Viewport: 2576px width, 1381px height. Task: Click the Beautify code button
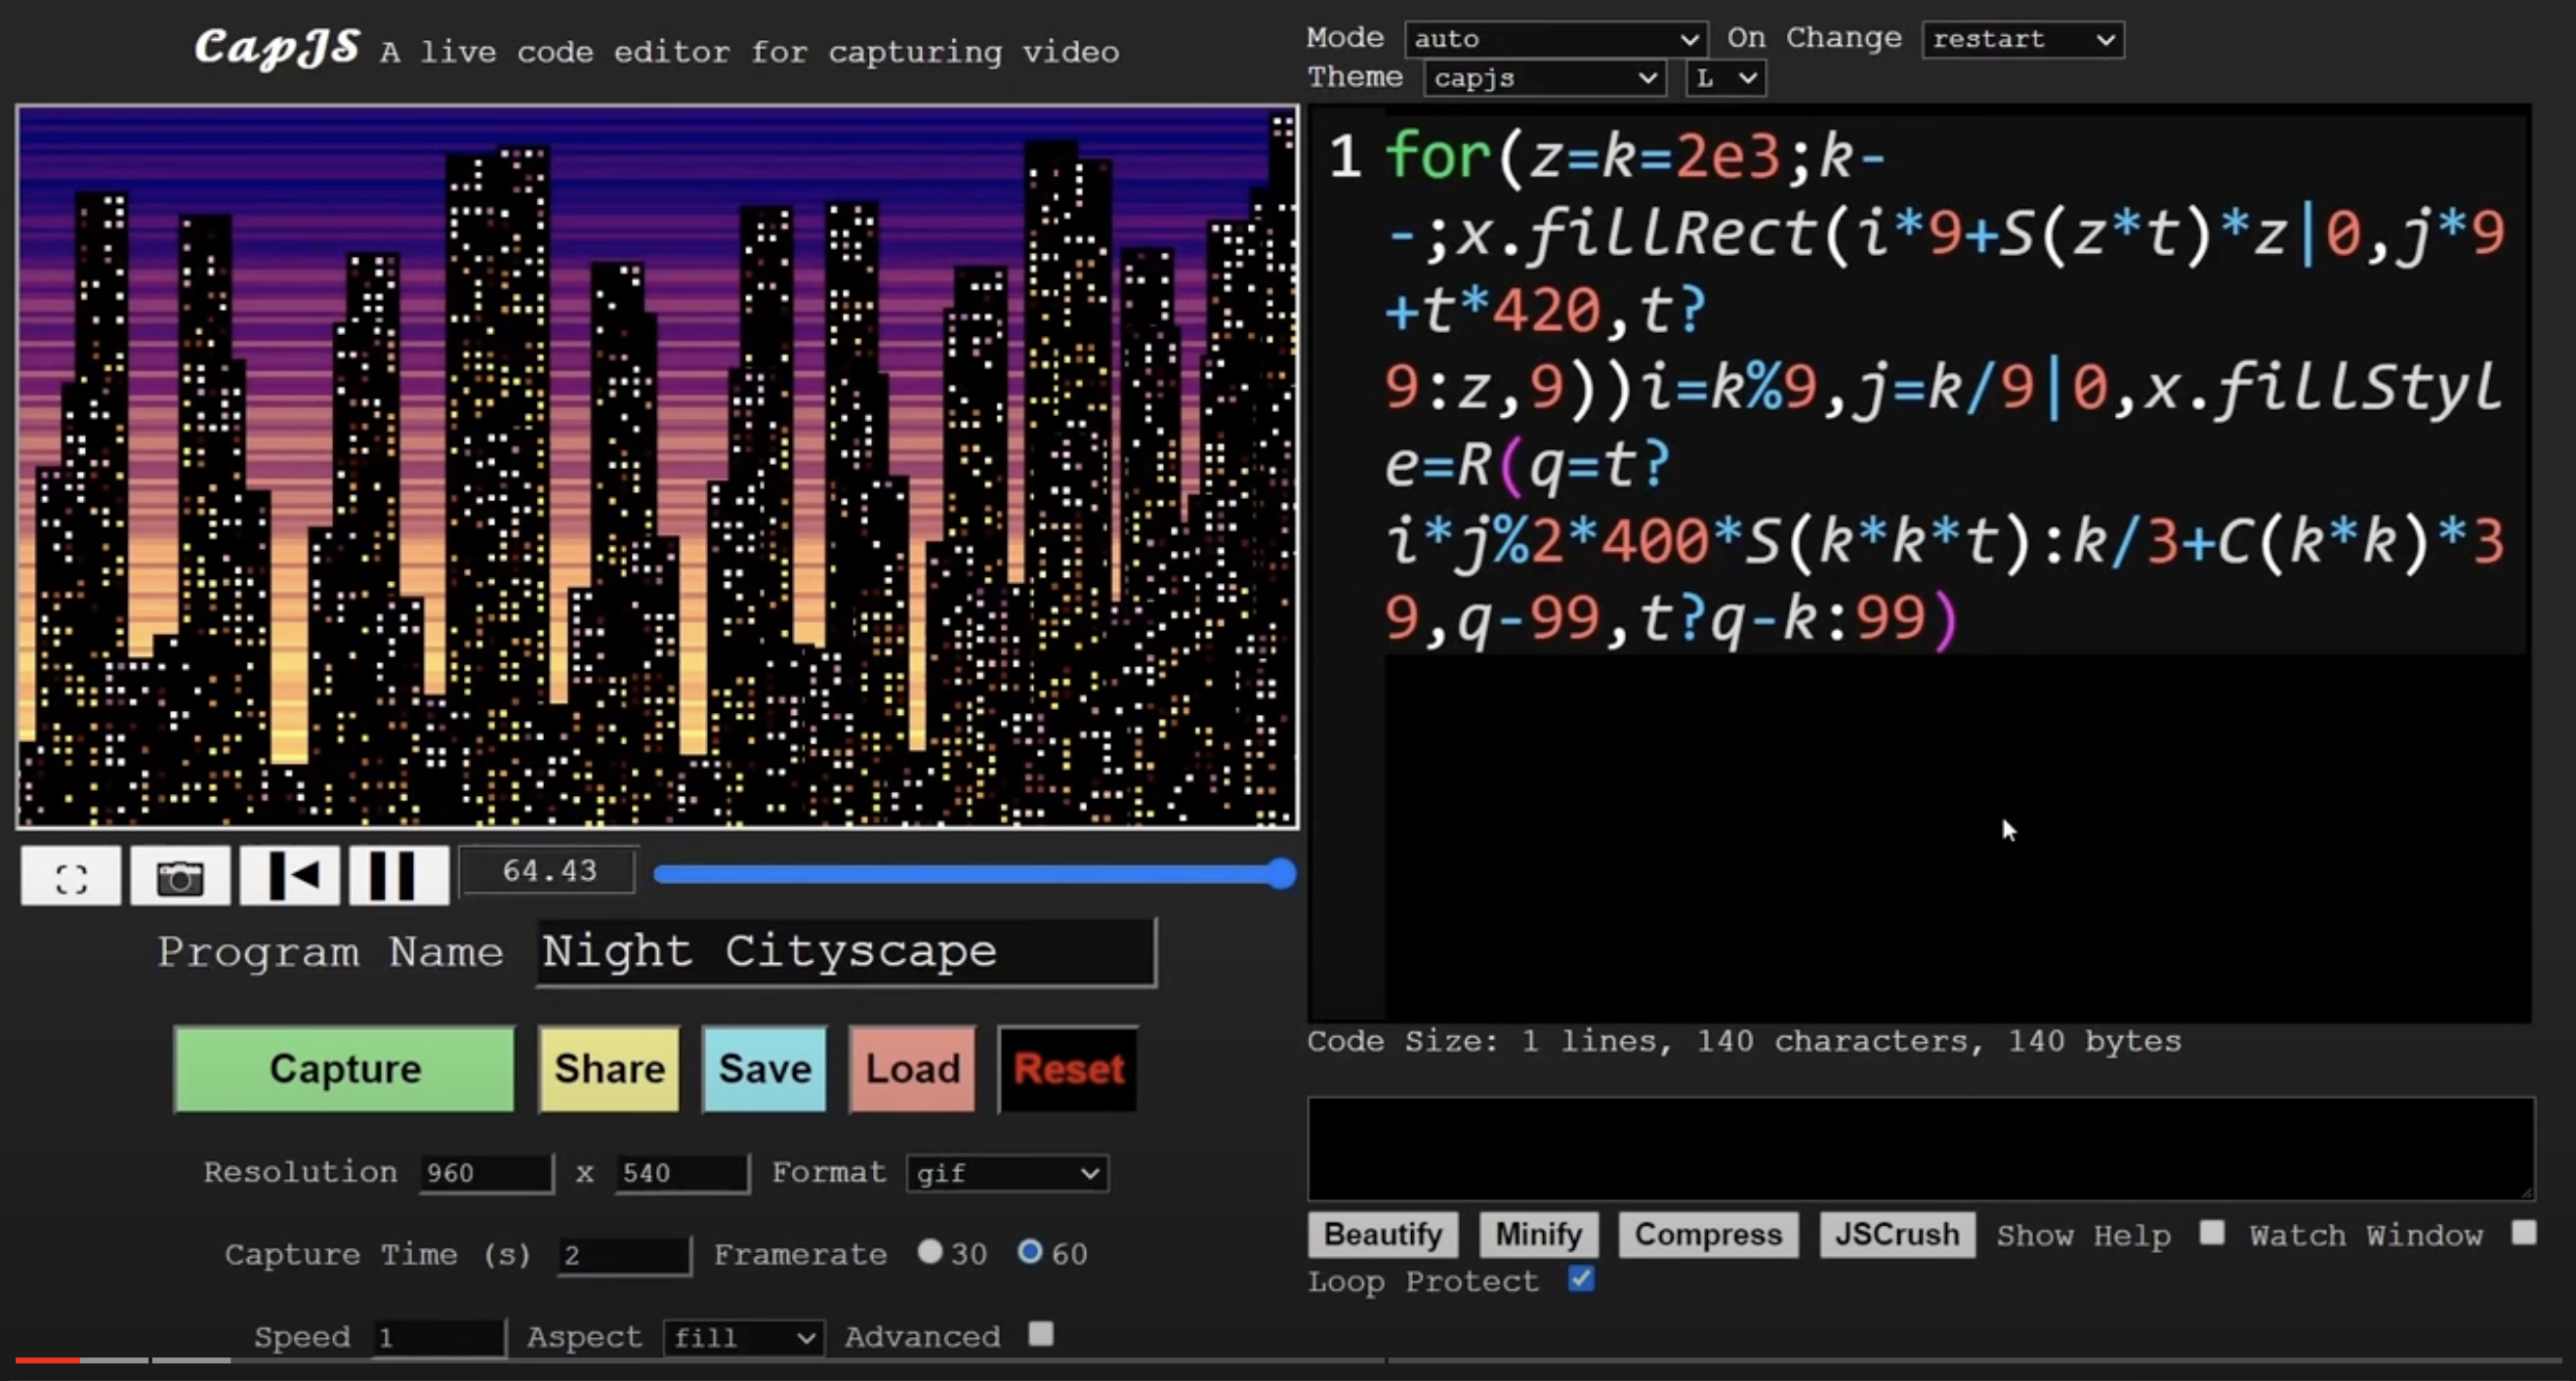(x=1380, y=1235)
